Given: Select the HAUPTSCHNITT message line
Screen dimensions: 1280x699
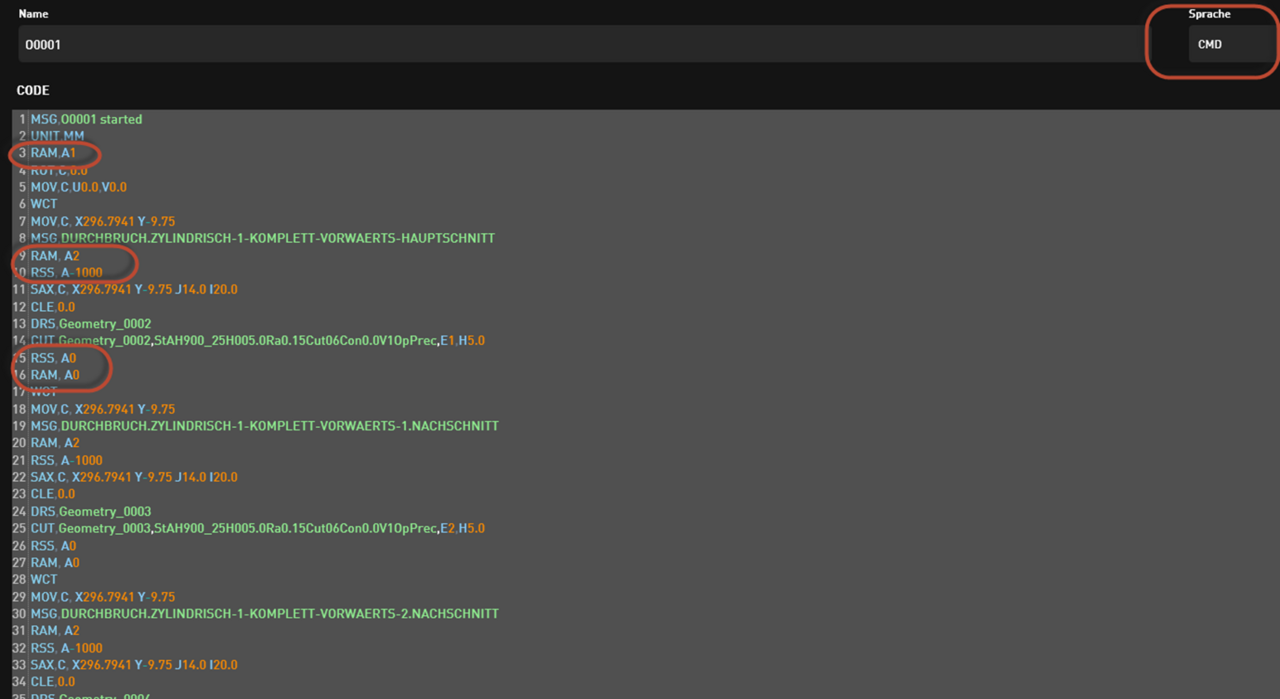Looking at the screenshot, I should click(263, 238).
